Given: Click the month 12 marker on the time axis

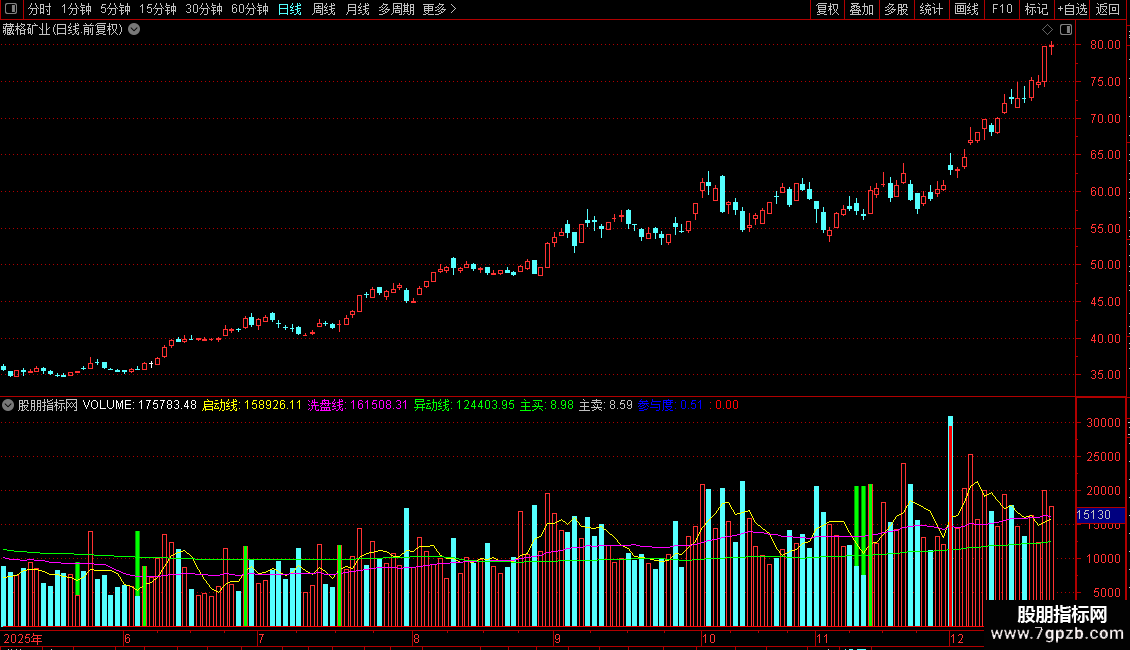Looking at the screenshot, I should tap(956, 638).
